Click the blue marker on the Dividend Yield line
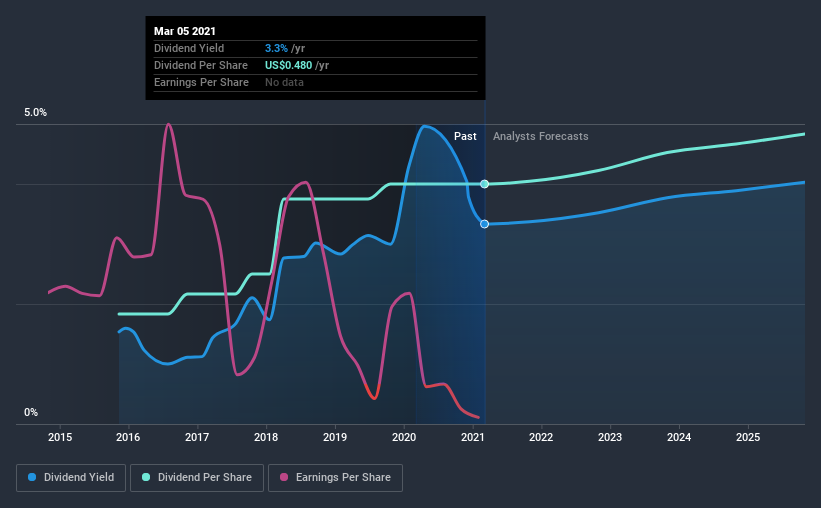Screen dimensions: 821x508 coord(484,224)
